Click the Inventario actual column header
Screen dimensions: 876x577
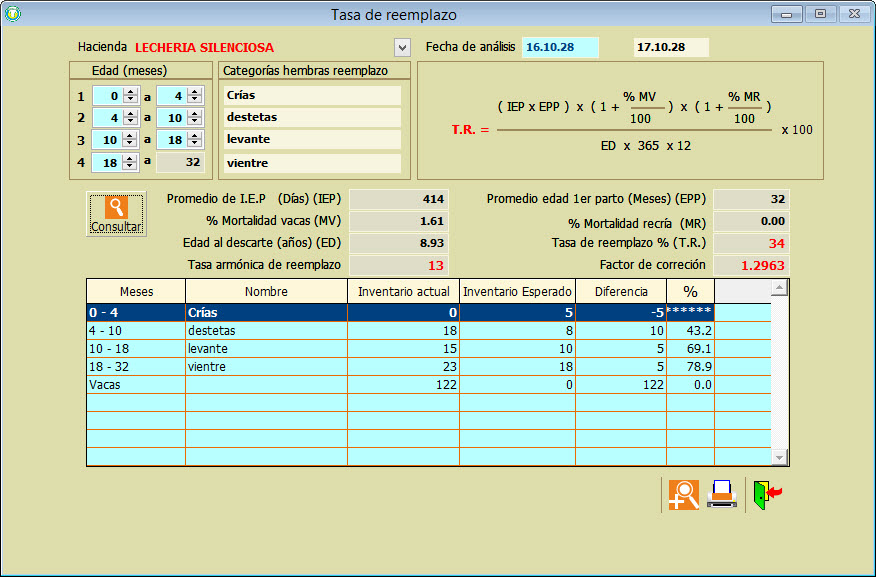pos(403,292)
